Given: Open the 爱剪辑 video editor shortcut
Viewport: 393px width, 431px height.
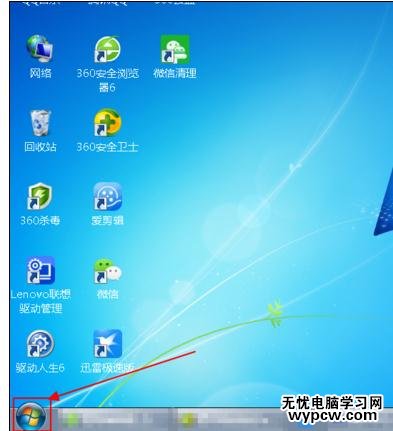Looking at the screenshot, I should [107, 196].
